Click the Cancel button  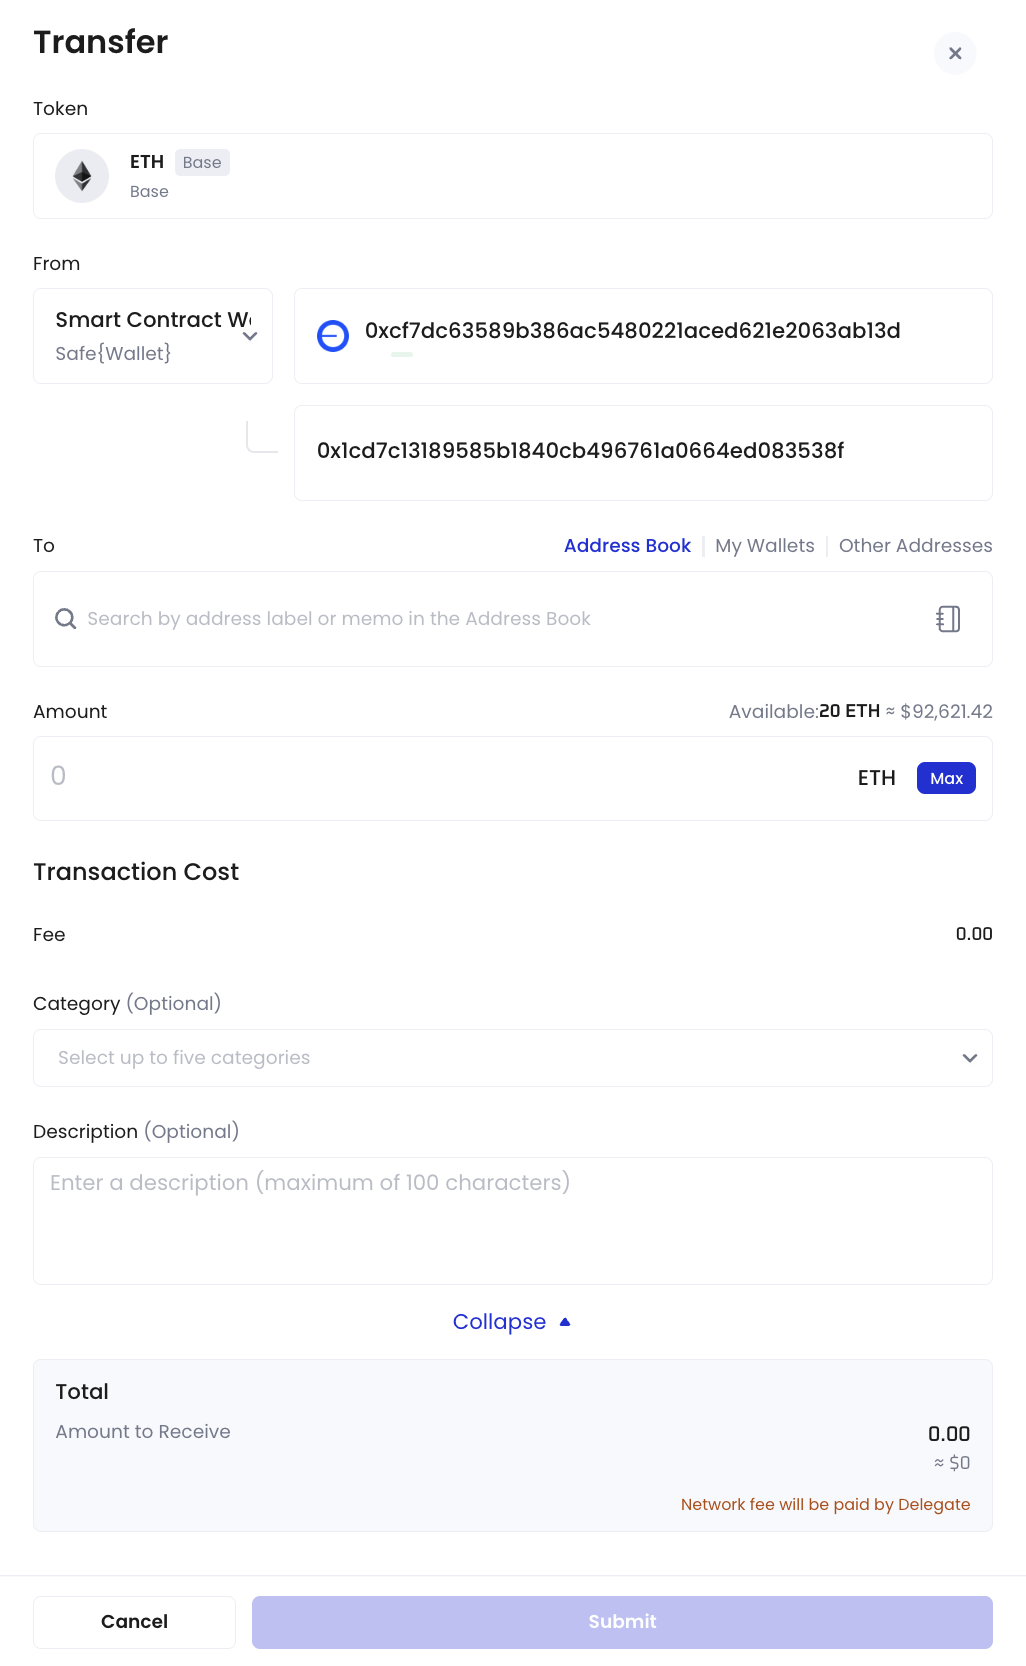coord(135,1622)
